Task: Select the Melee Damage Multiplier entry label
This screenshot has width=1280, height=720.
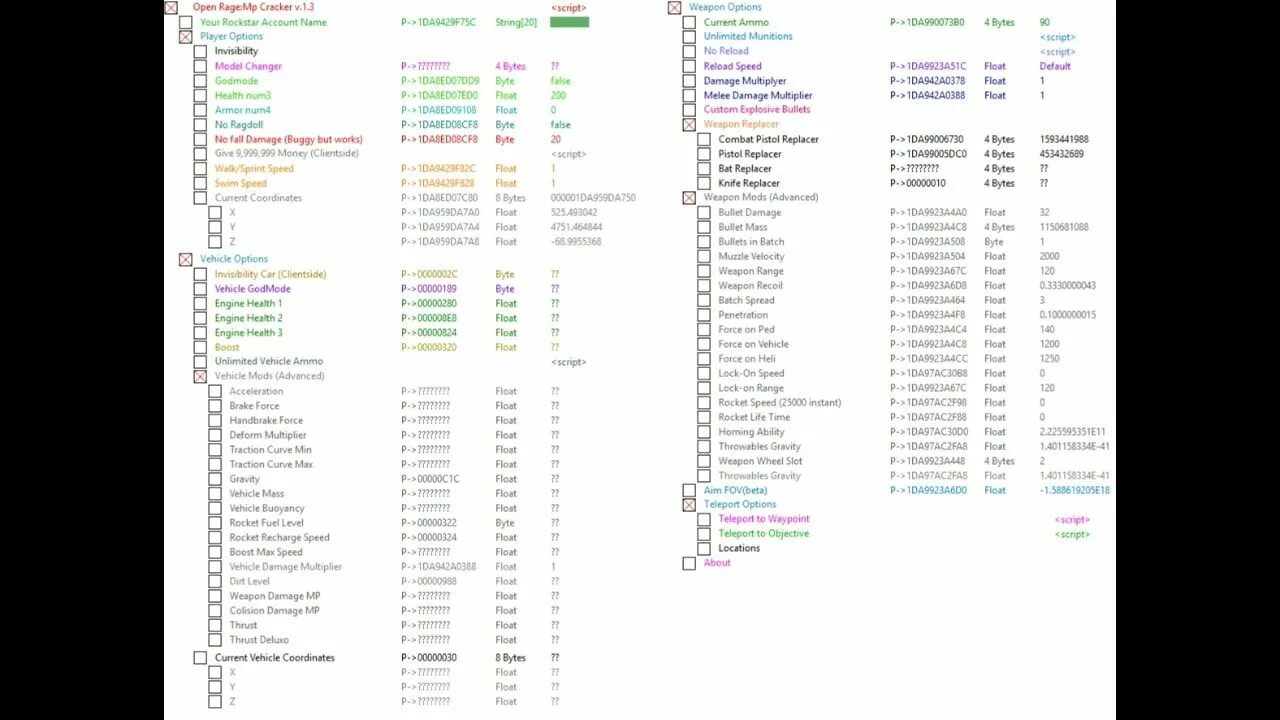Action: tap(758, 95)
